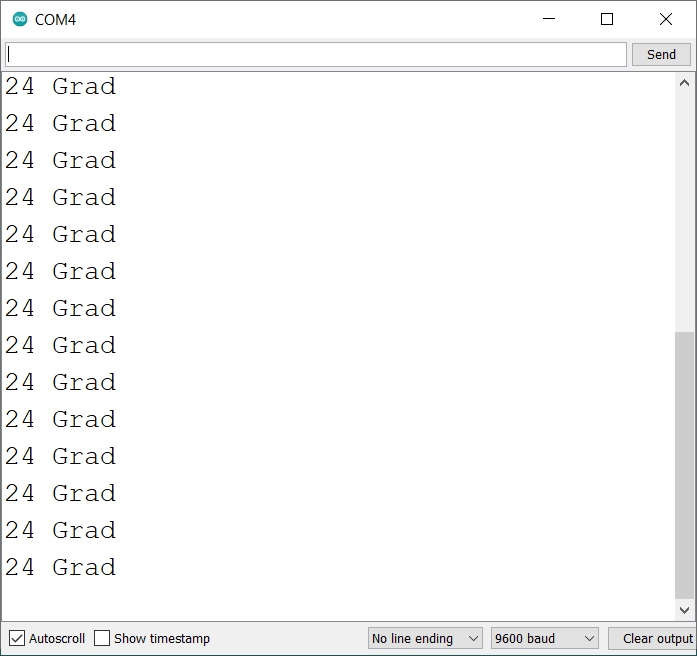697x656 pixels.
Task: Toggle the Autoscroll checkbox
Action: tap(17, 638)
